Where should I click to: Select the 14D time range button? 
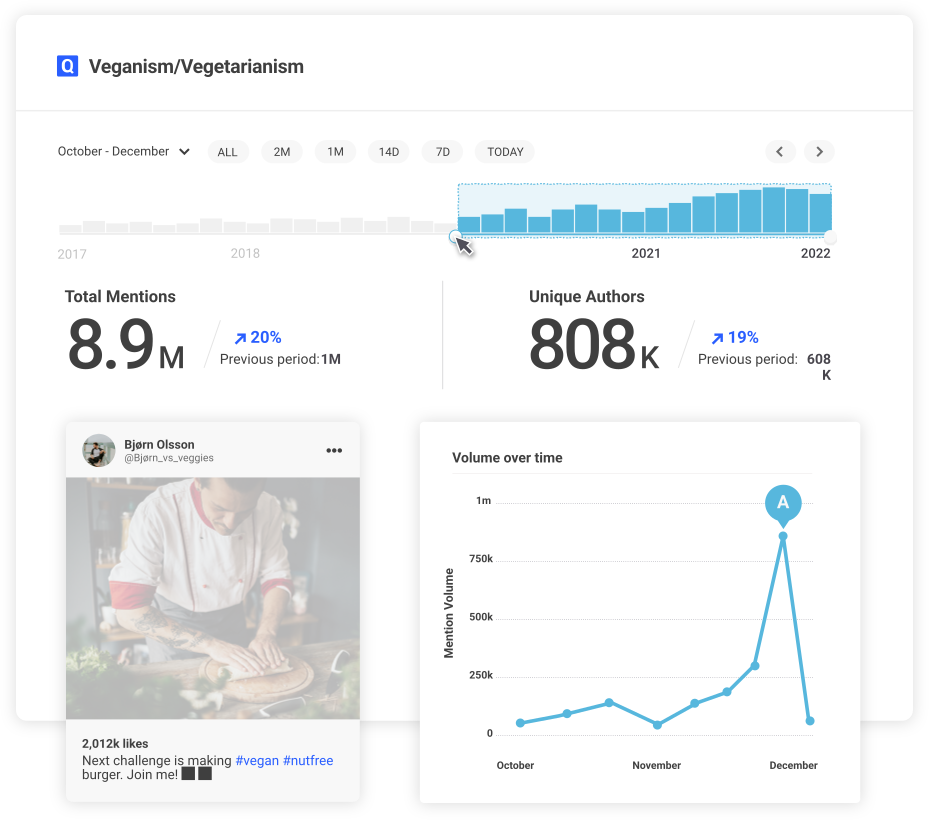pyautogui.click(x=389, y=152)
